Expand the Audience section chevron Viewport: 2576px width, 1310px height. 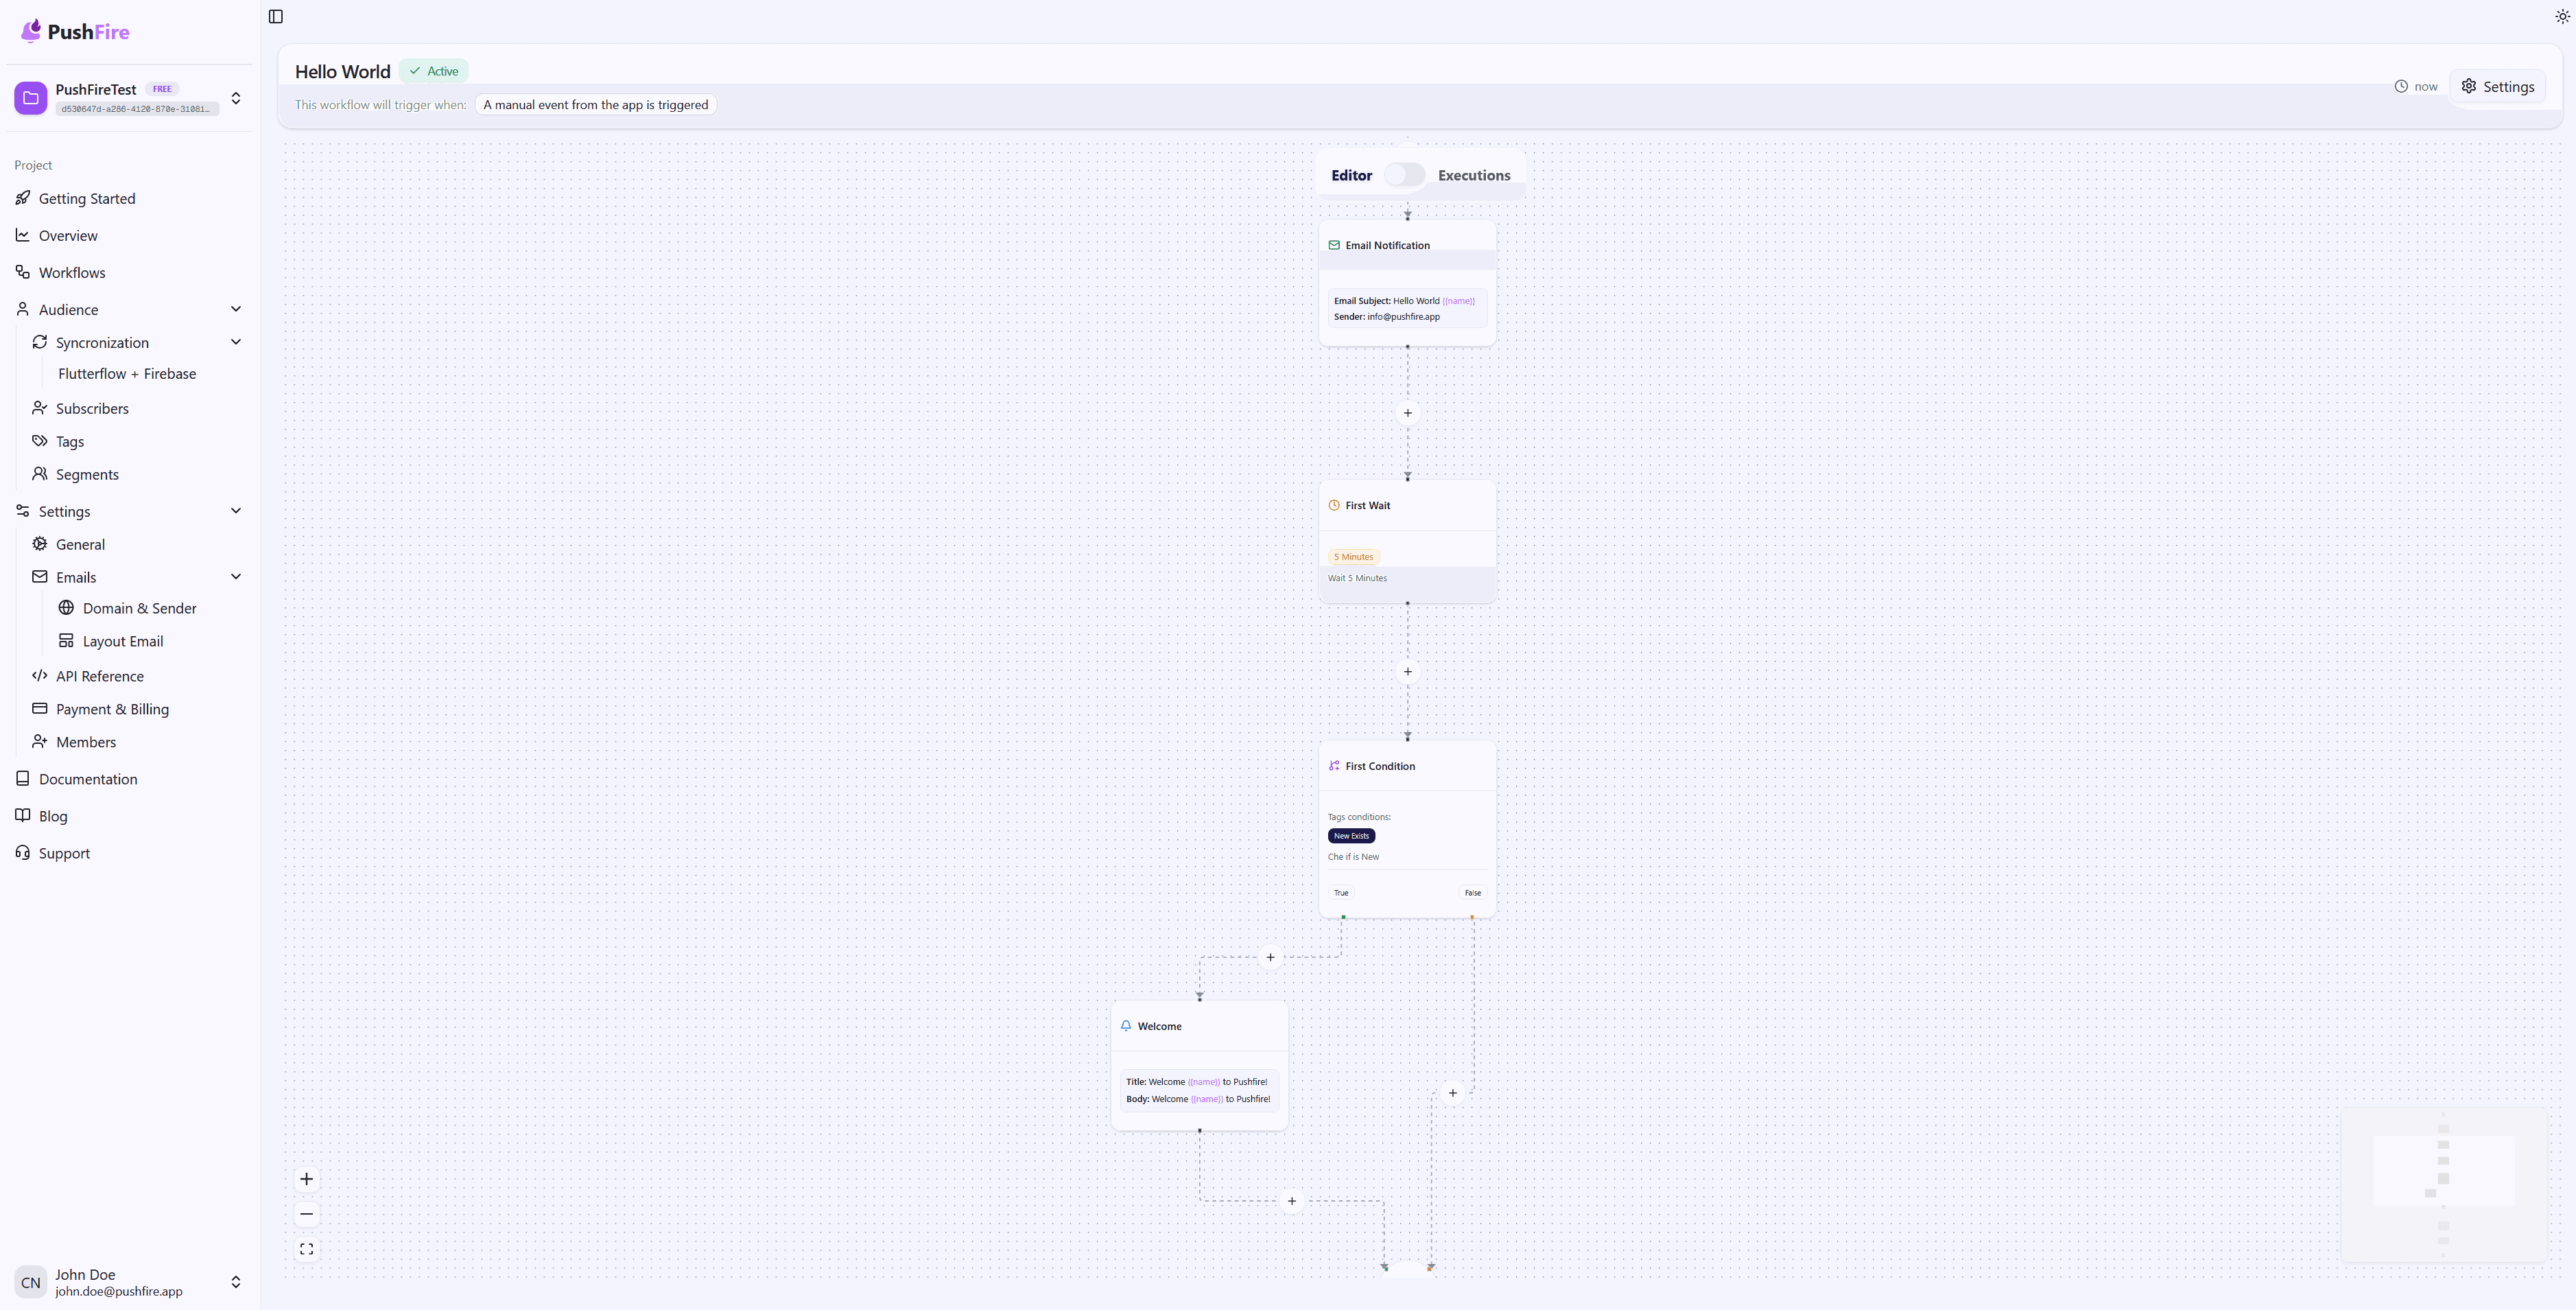(236, 309)
